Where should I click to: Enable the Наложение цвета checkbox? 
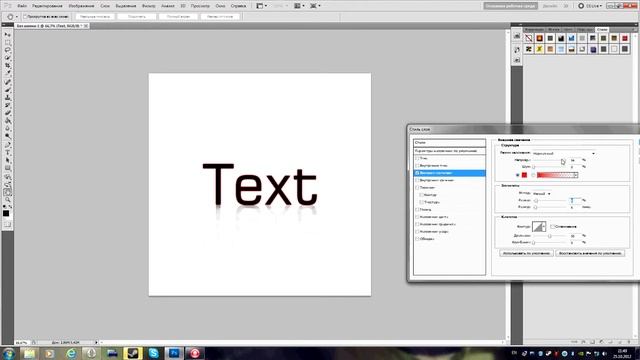417,217
